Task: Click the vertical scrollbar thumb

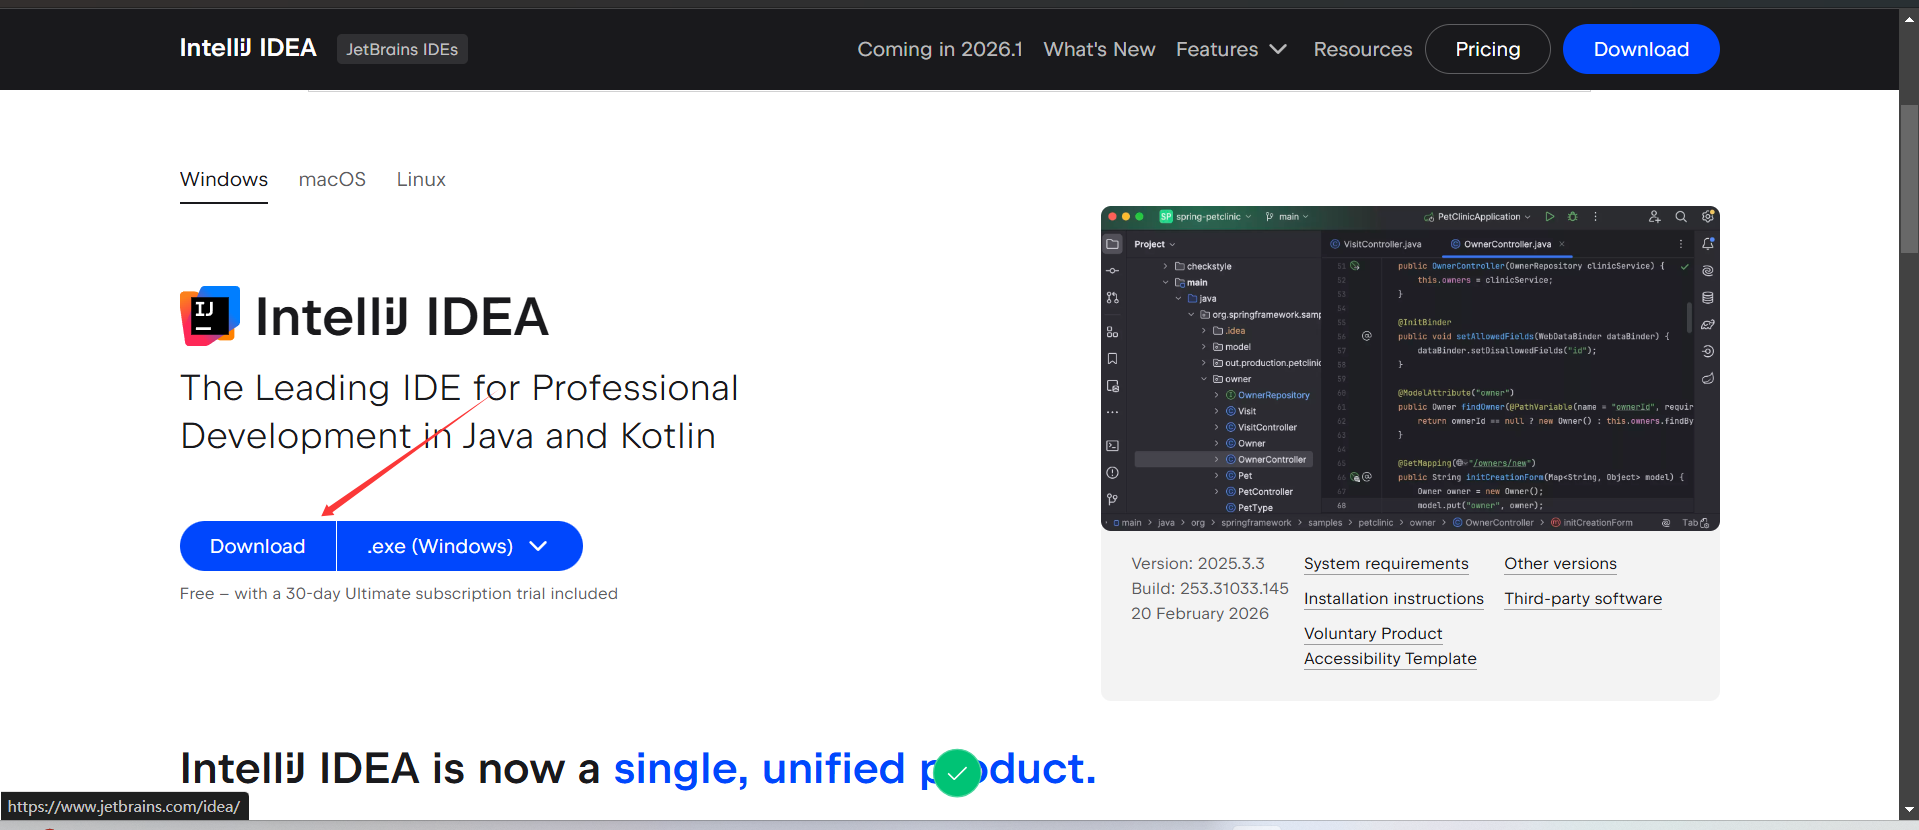Action: click(1909, 178)
